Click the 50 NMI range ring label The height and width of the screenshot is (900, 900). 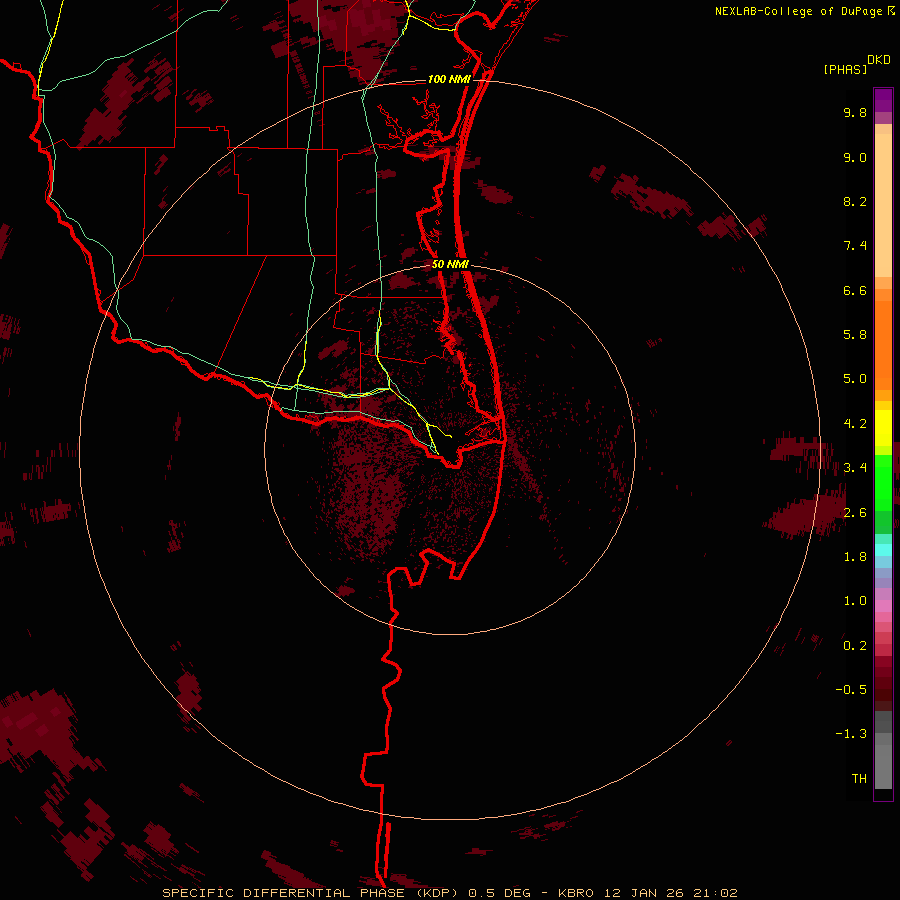450,264
